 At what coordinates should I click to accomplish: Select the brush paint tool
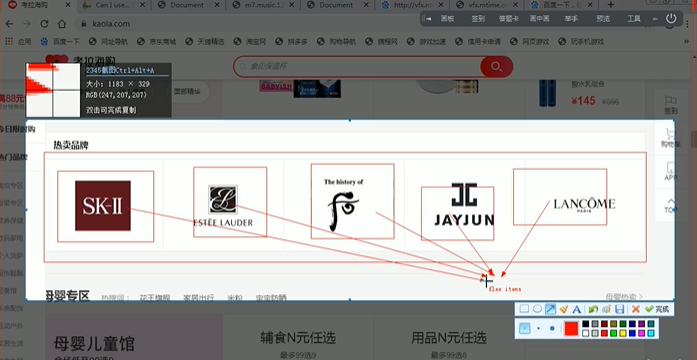[x=564, y=308]
